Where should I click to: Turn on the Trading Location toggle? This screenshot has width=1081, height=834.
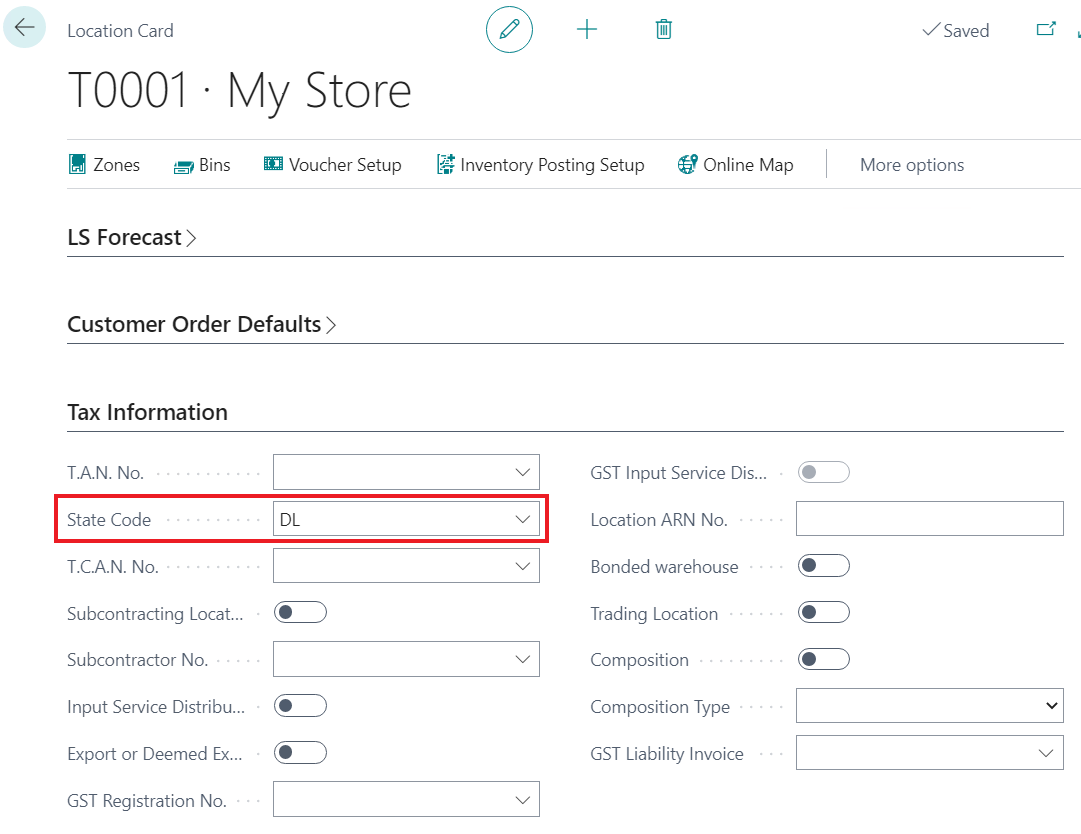coord(824,613)
